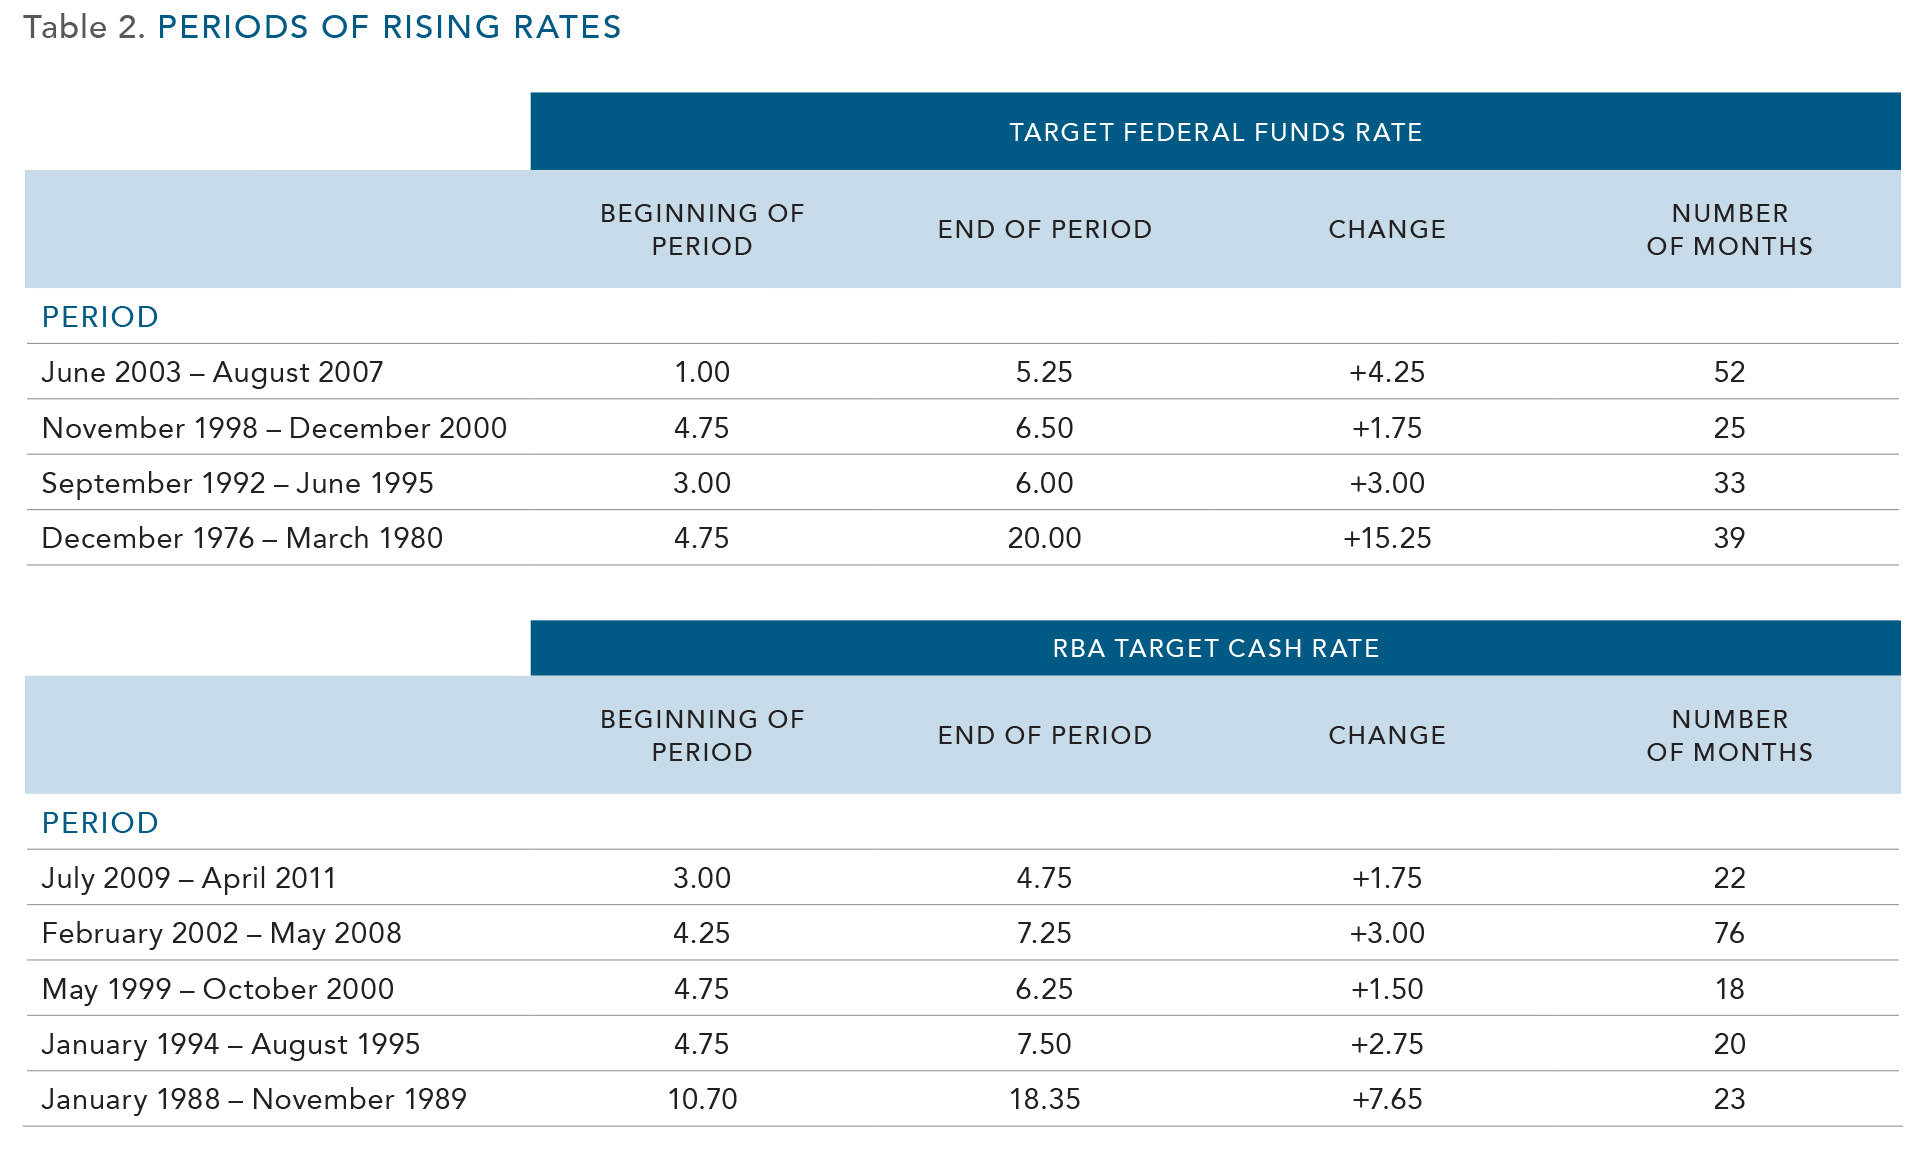Click the January 1994 – August 1995 period
This screenshot has width=1928, height=1152.
click(230, 1044)
